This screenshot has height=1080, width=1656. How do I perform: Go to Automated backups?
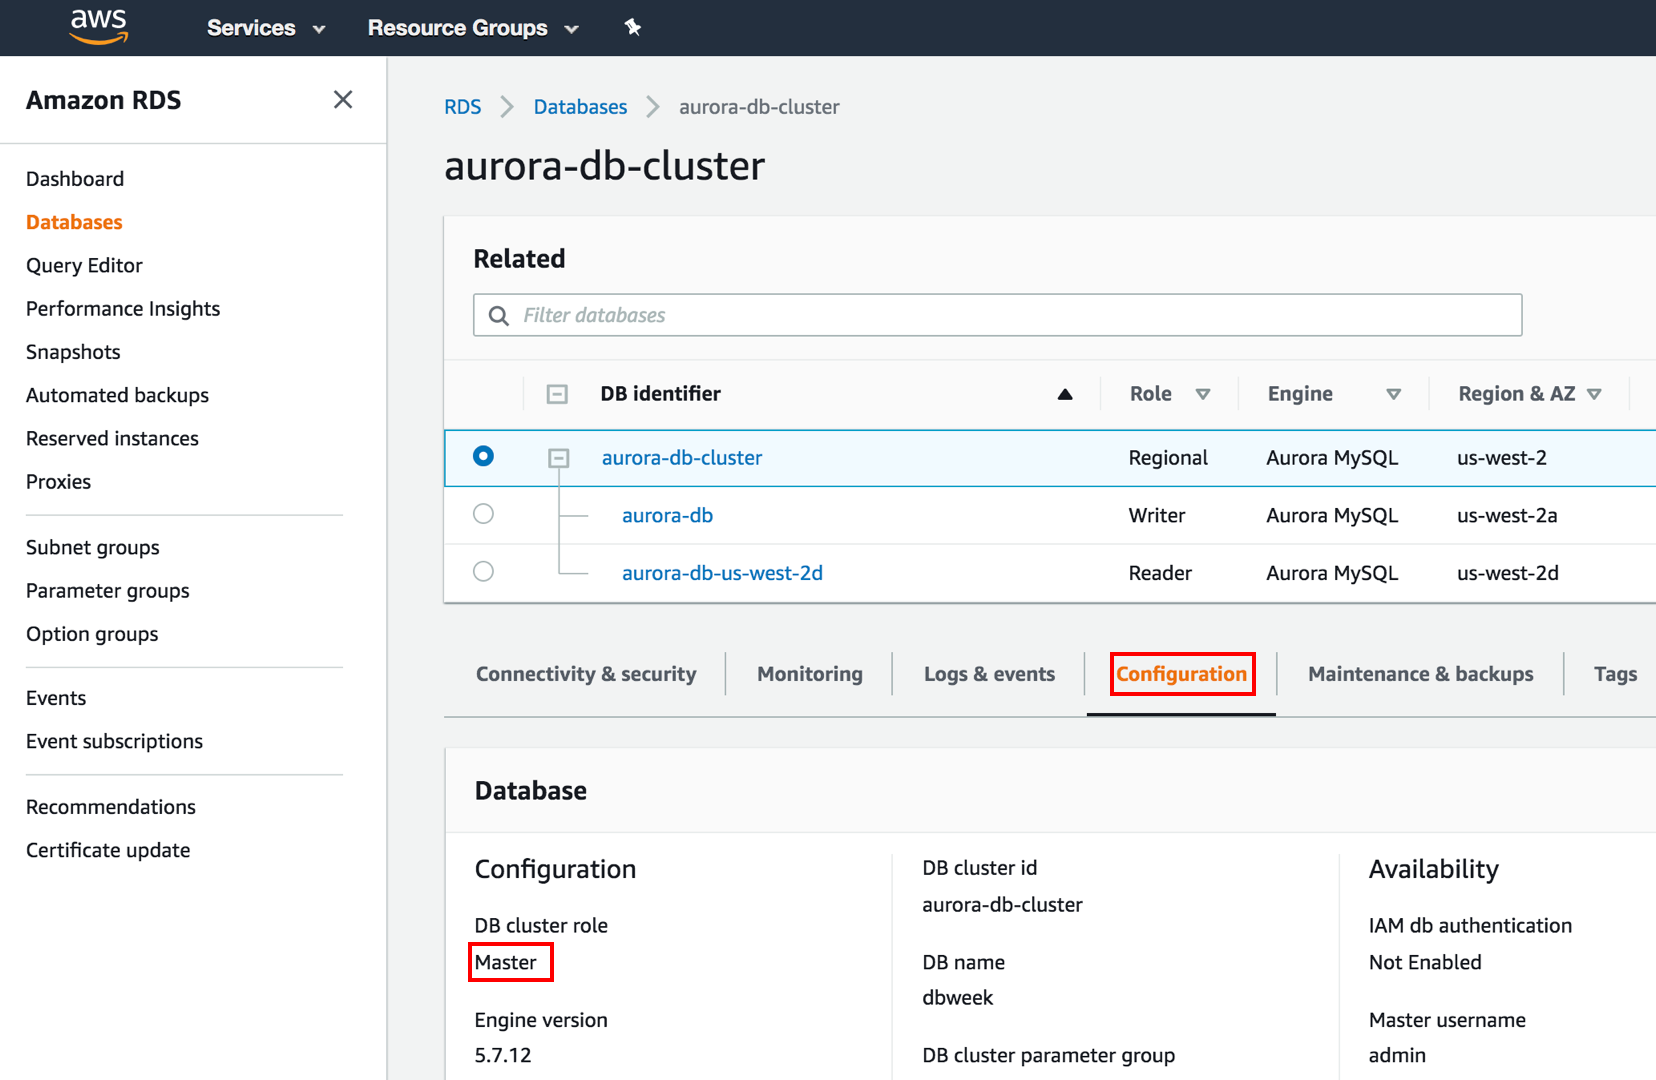click(117, 395)
